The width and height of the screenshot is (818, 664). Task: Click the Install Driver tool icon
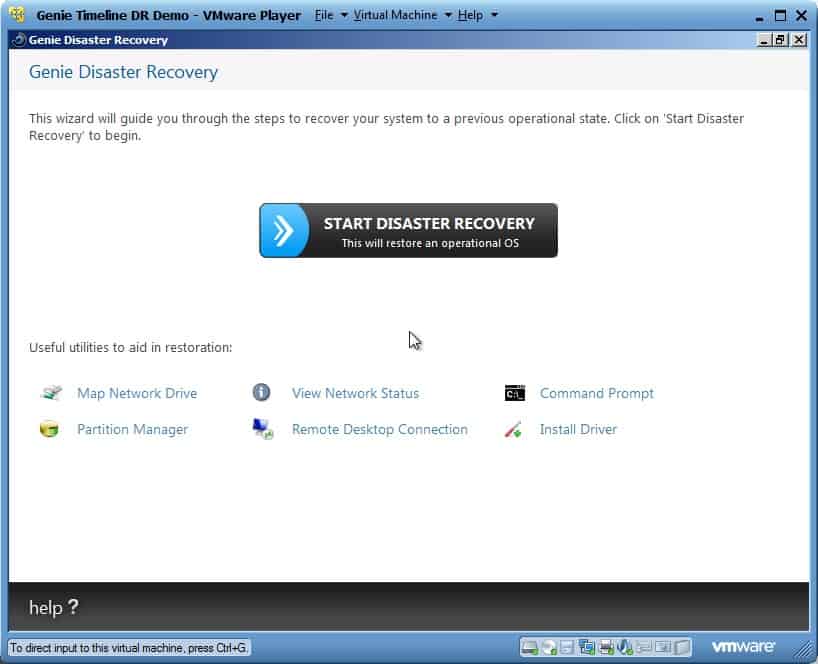[513, 429]
